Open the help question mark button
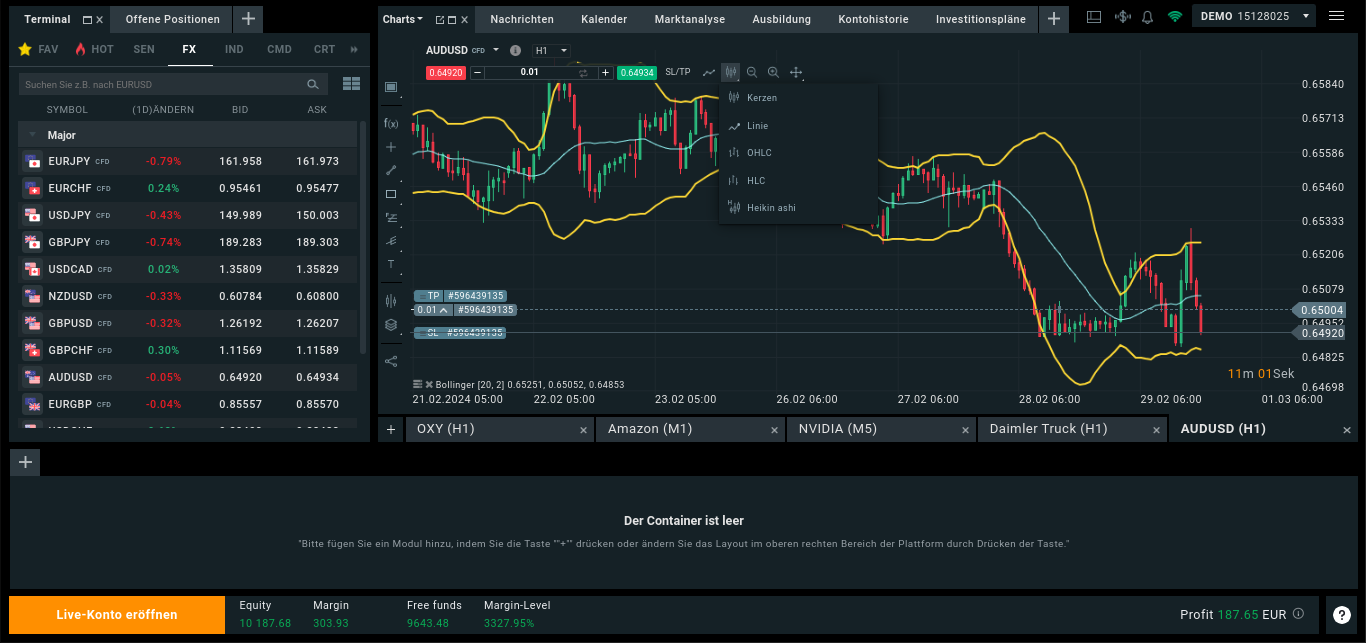The height and width of the screenshot is (643, 1366). click(1342, 614)
